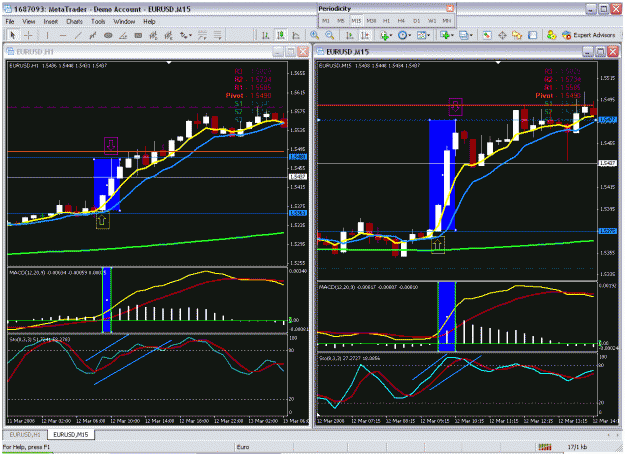Toggle the Terminal window icon
Screen dimensions: 625x454
(x=533, y=35)
